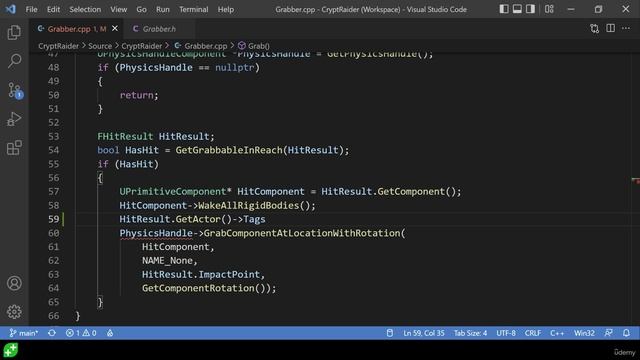The height and width of the screenshot is (360, 640).
Task: Click line number 59 in gutter
Action: 53,219
